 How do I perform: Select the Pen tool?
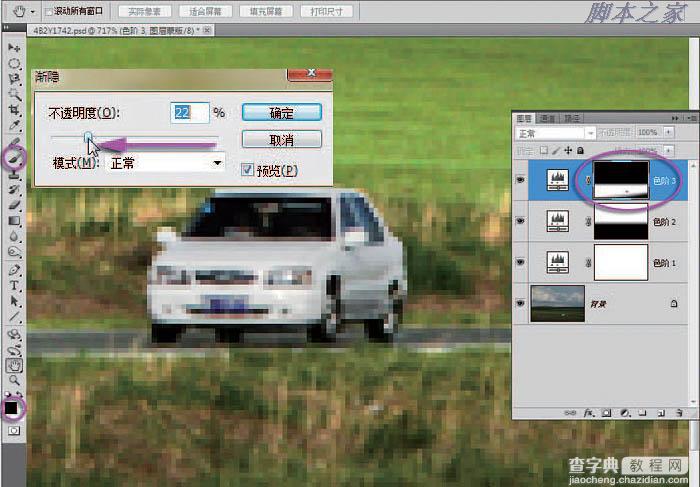pos(14,270)
